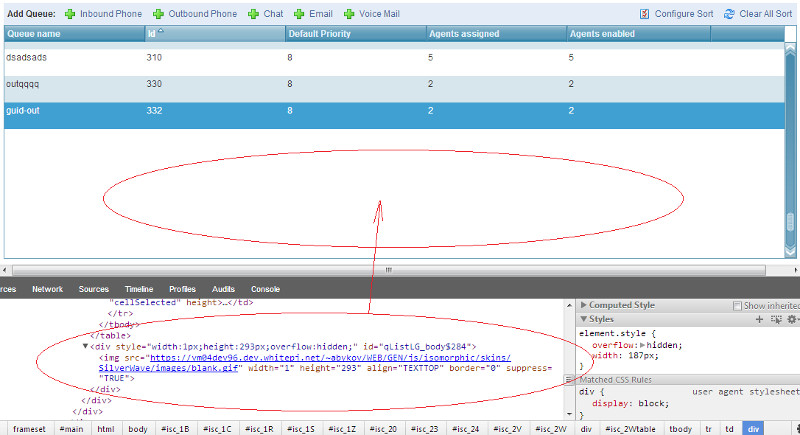Image resolution: width=800 pixels, height=435 pixels.
Task: Toggle the Show inherited checkbox
Action: tap(738, 305)
